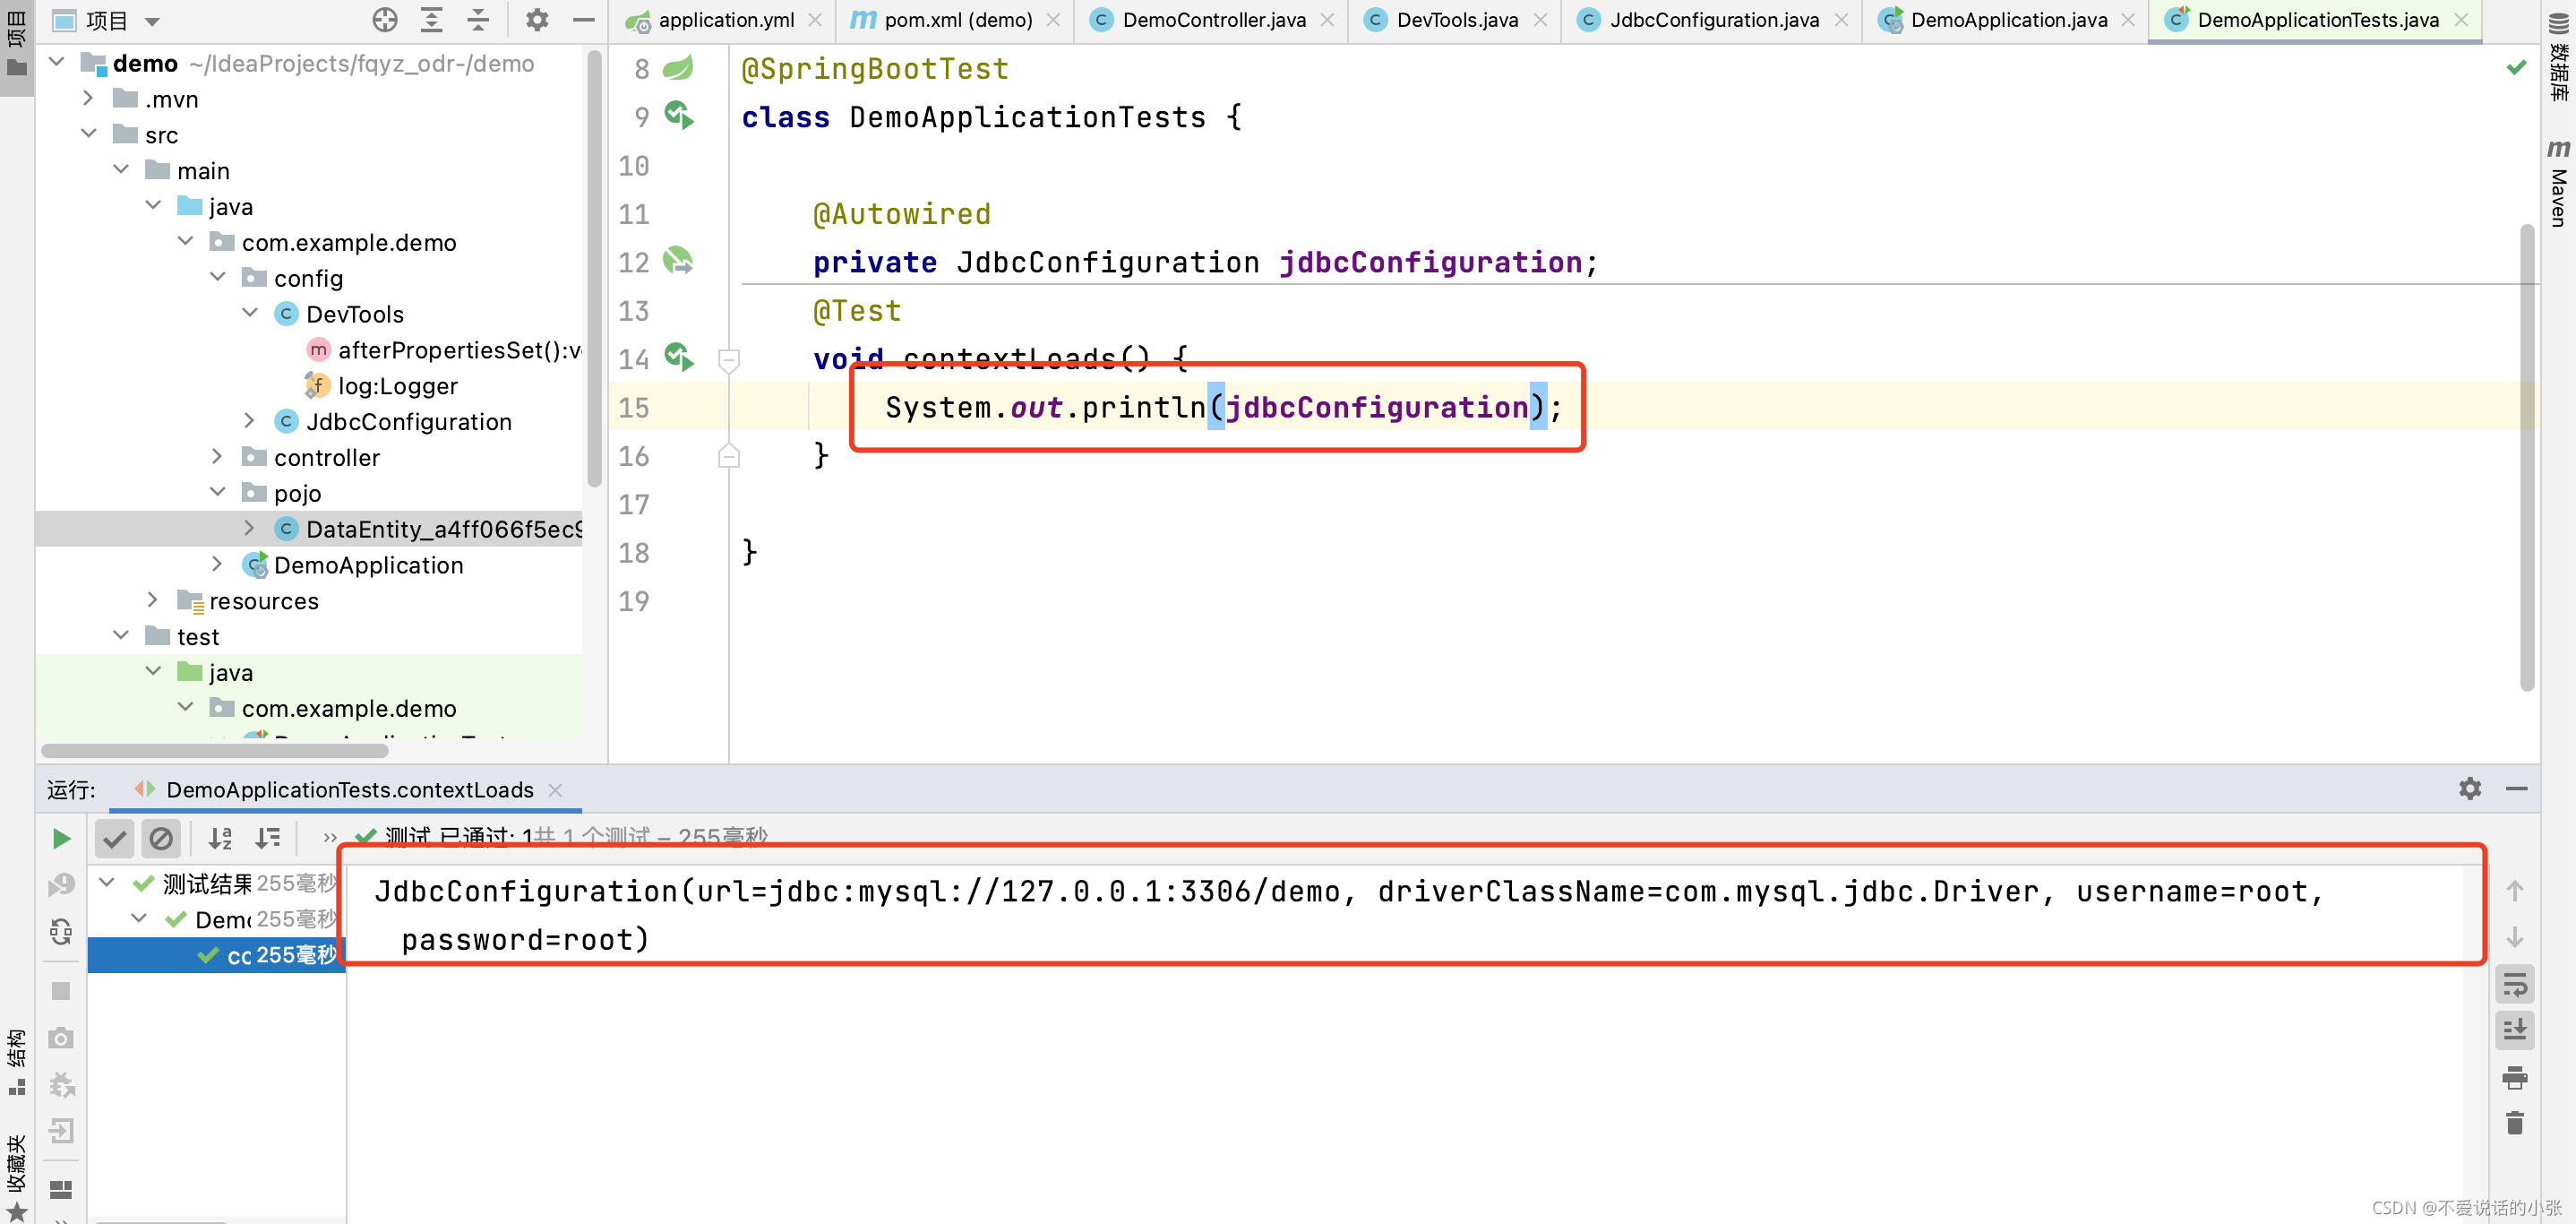Click the locate-in-project crosshair icon
The image size is (2576, 1224).
(385, 20)
